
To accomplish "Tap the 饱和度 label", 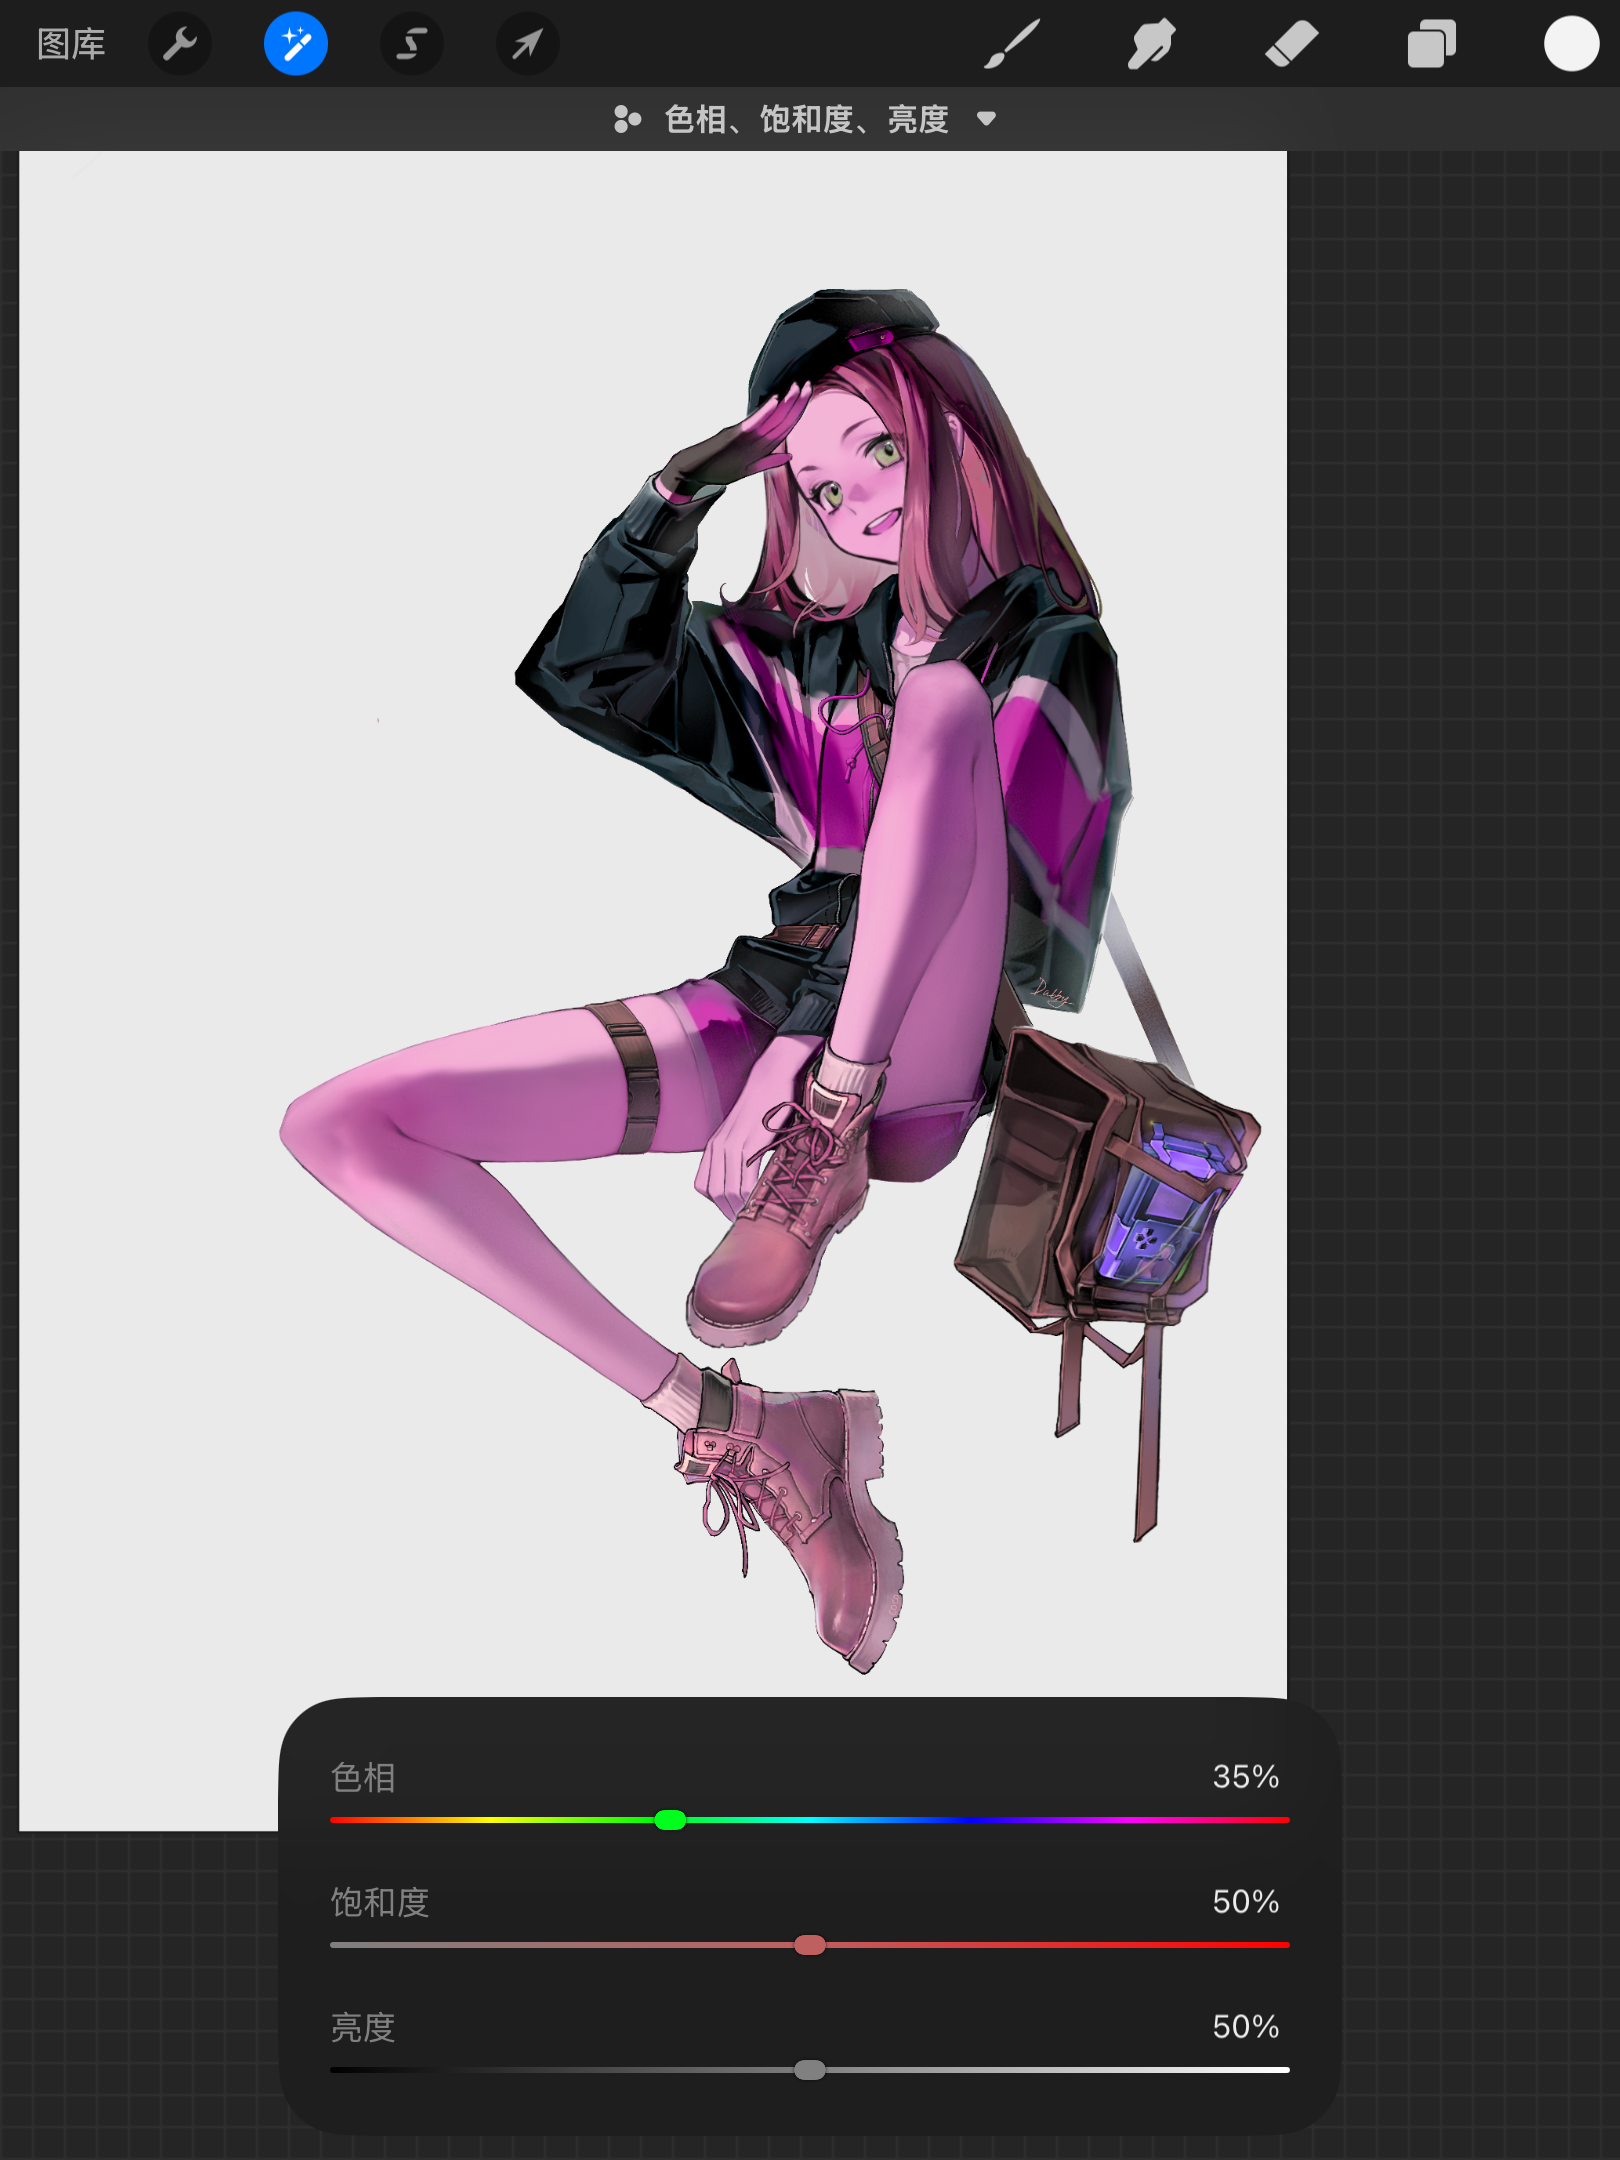I will pos(380,1902).
